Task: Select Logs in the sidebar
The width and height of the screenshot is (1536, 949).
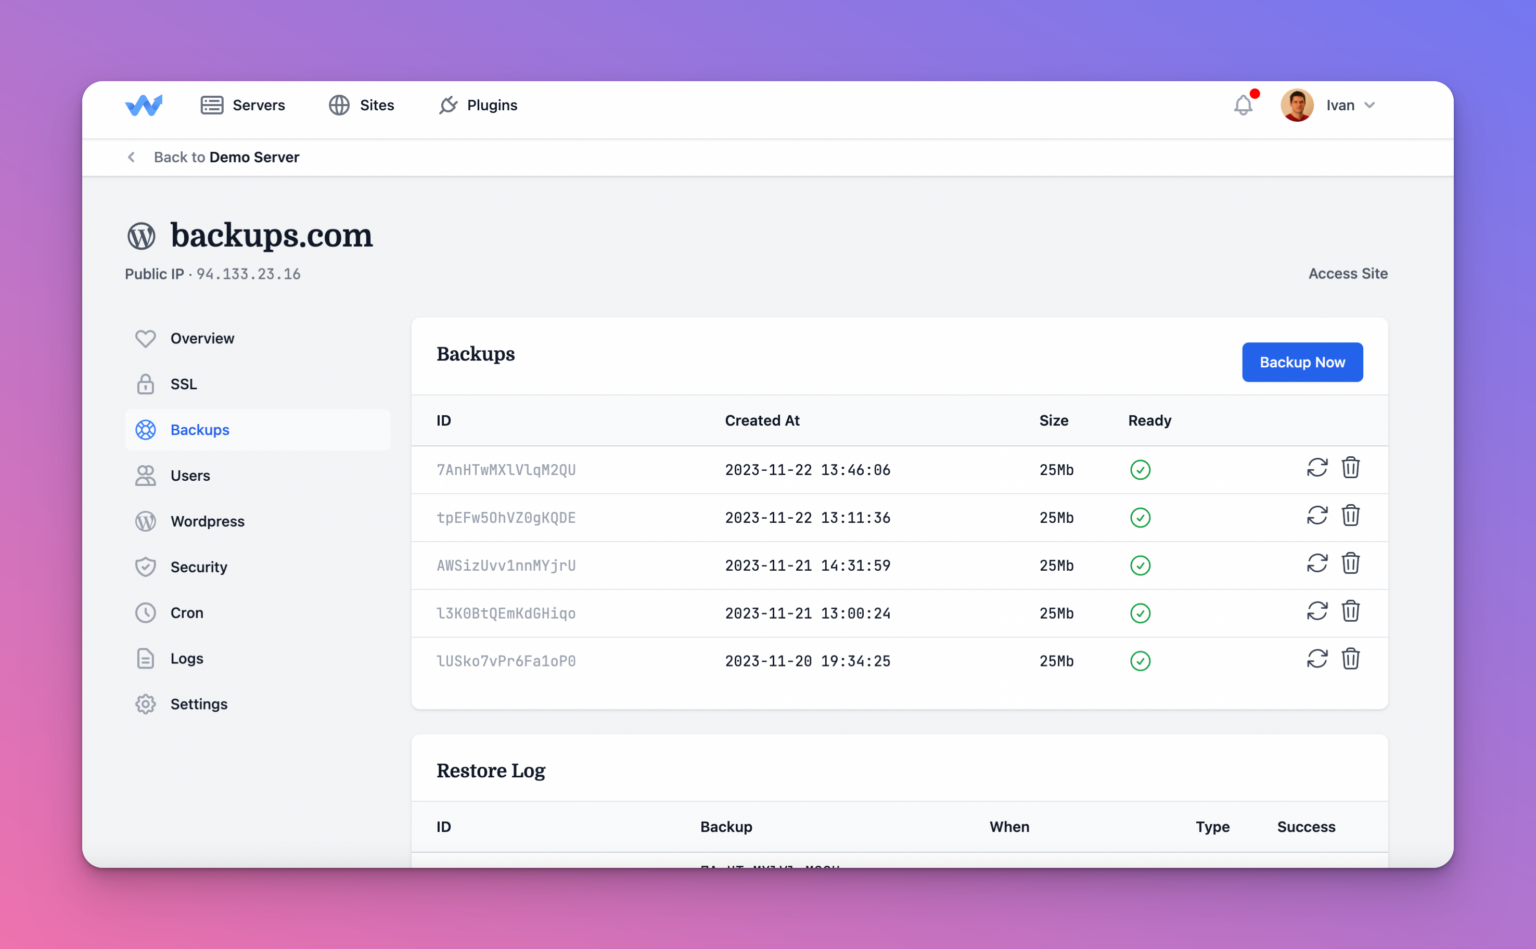Action: point(185,658)
